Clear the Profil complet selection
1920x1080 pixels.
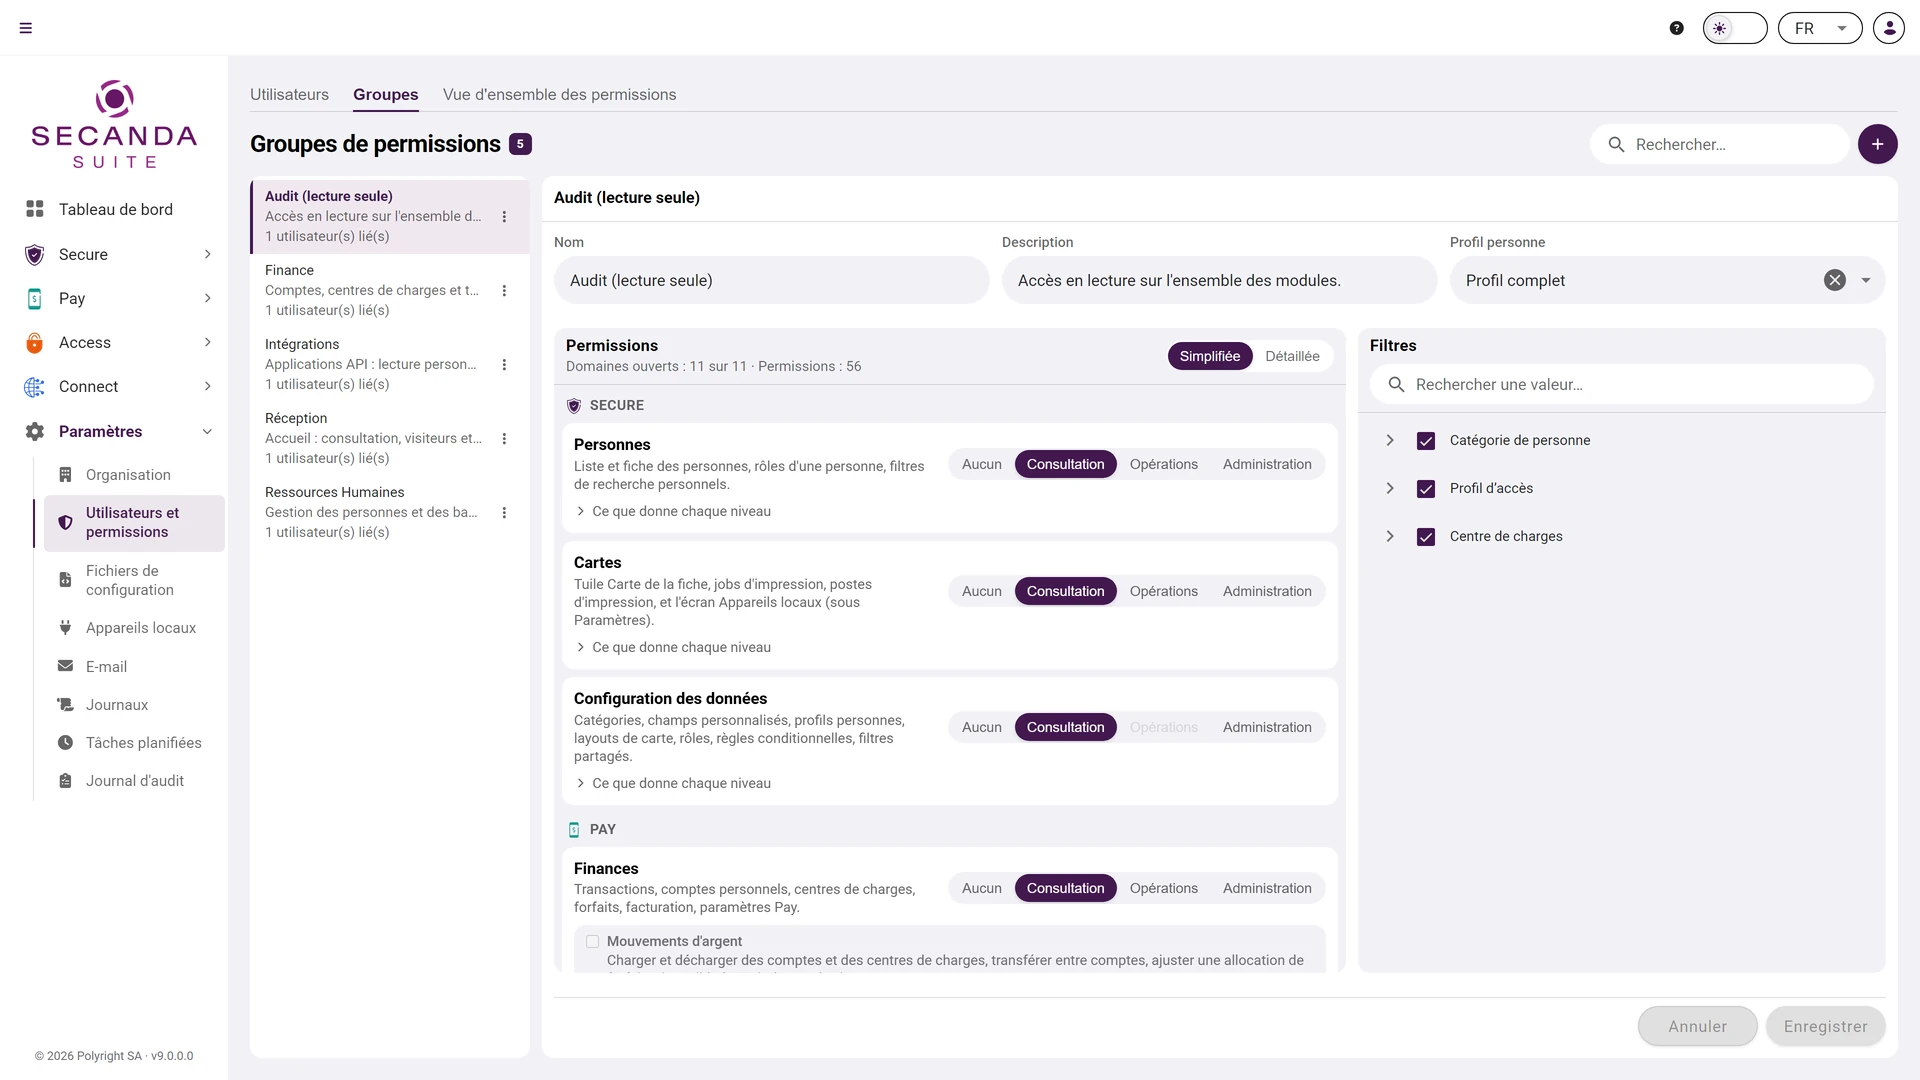click(1835, 280)
